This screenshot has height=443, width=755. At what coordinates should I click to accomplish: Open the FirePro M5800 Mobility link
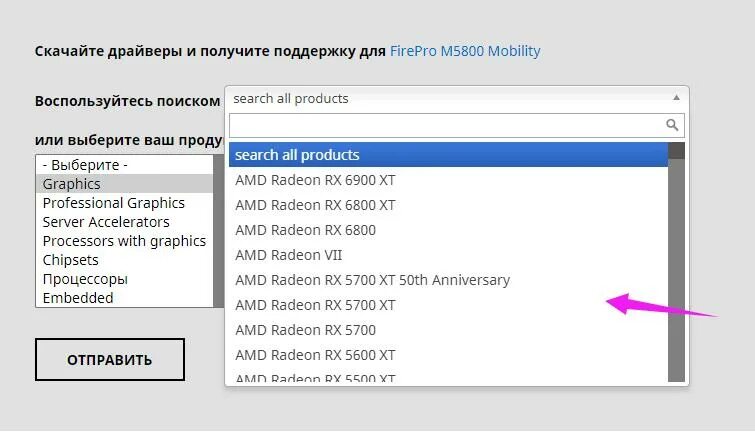(465, 51)
